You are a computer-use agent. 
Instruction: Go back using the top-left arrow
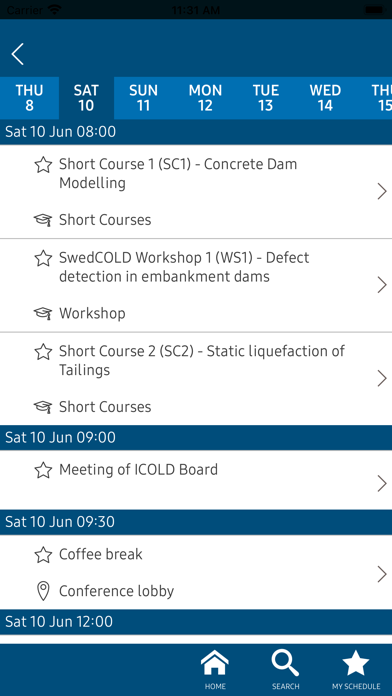click(18, 55)
